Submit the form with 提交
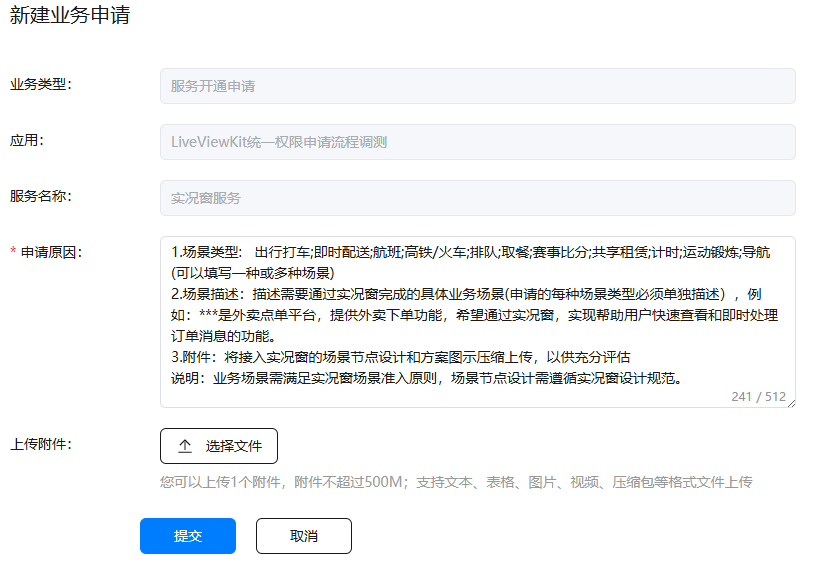Image resolution: width=827 pixels, height=569 pixels. point(188,536)
